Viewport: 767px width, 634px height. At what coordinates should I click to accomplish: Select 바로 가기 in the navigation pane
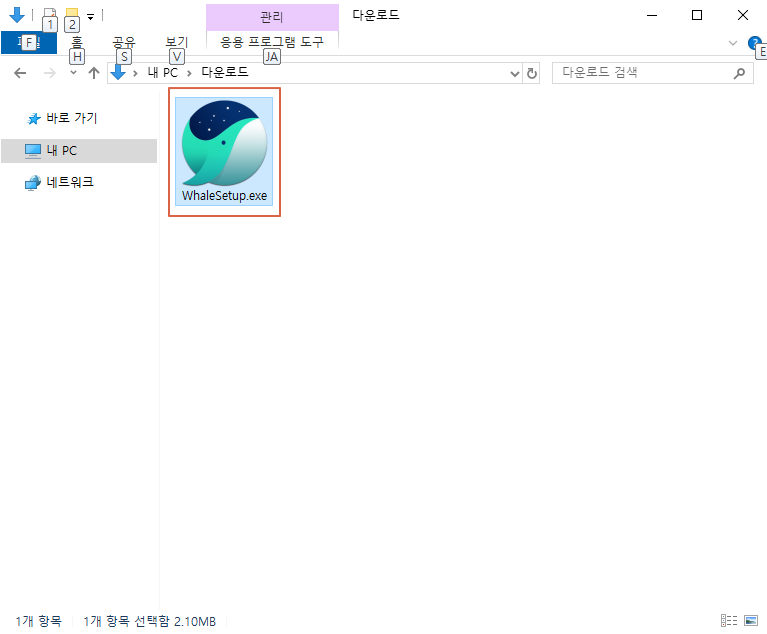tap(71, 118)
